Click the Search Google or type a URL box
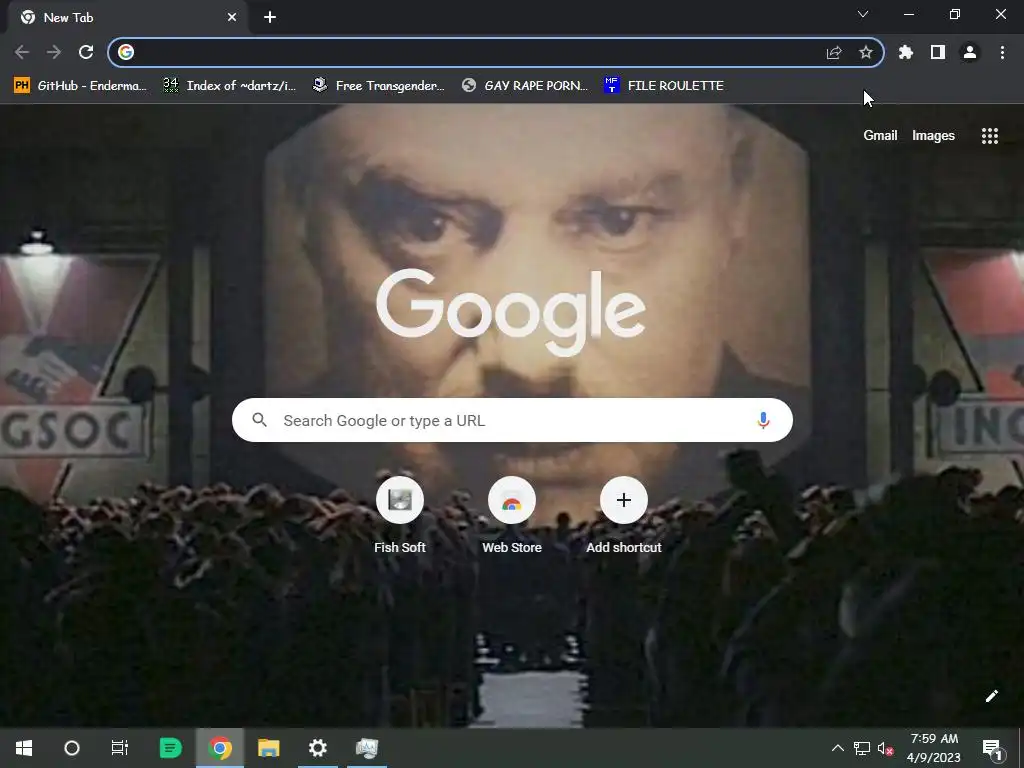This screenshot has width=1024, height=768. tap(512, 420)
